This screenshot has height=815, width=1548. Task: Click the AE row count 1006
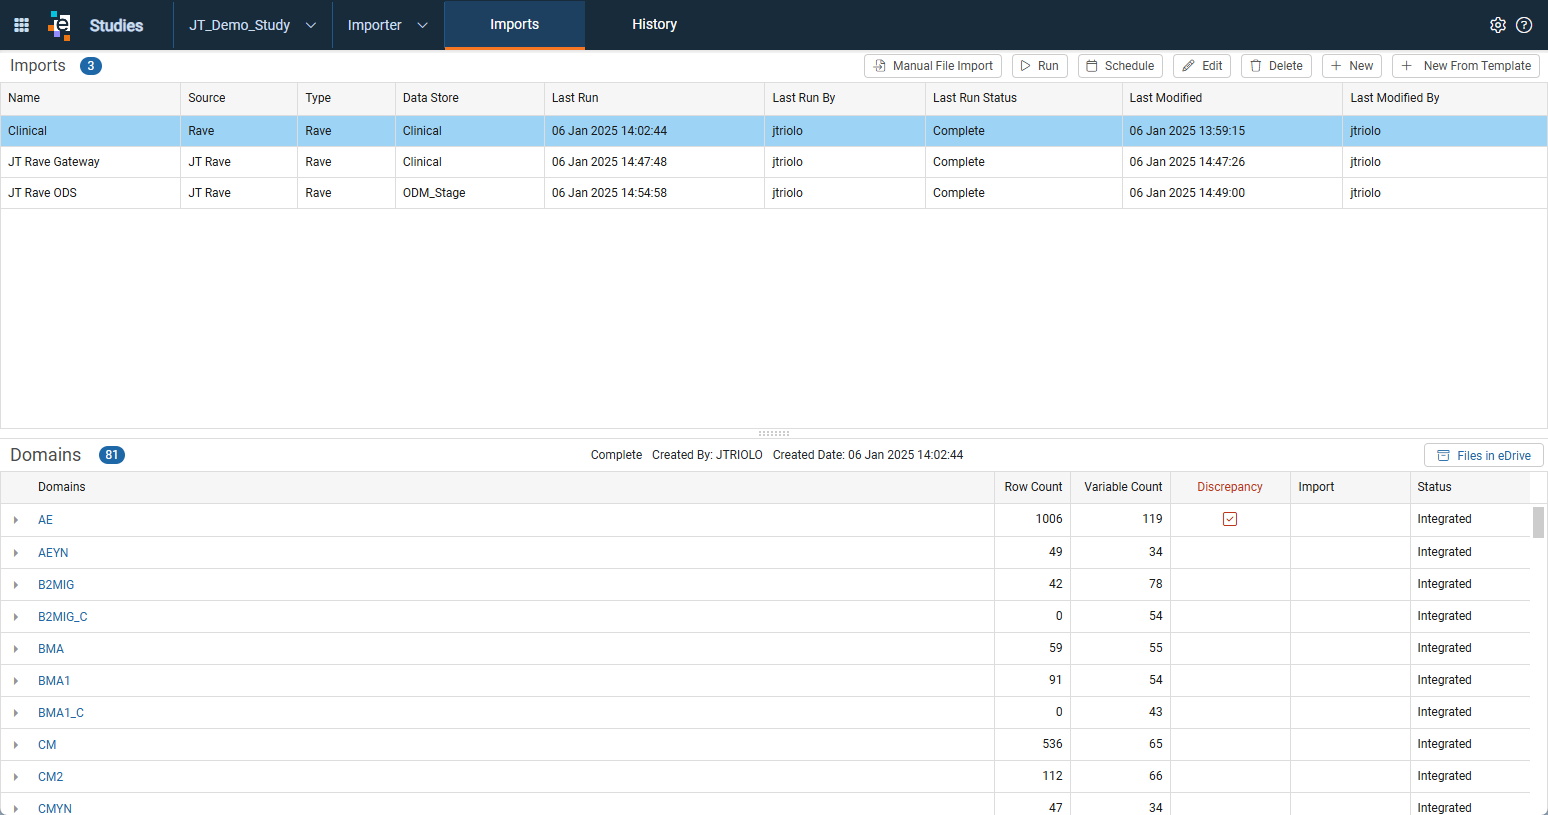click(1049, 519)
